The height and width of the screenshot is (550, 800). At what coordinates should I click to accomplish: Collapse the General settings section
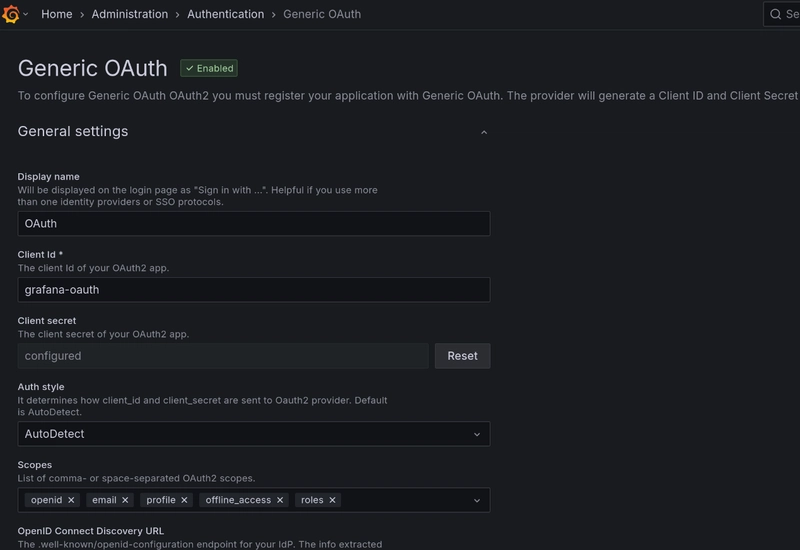click(484, 133)
